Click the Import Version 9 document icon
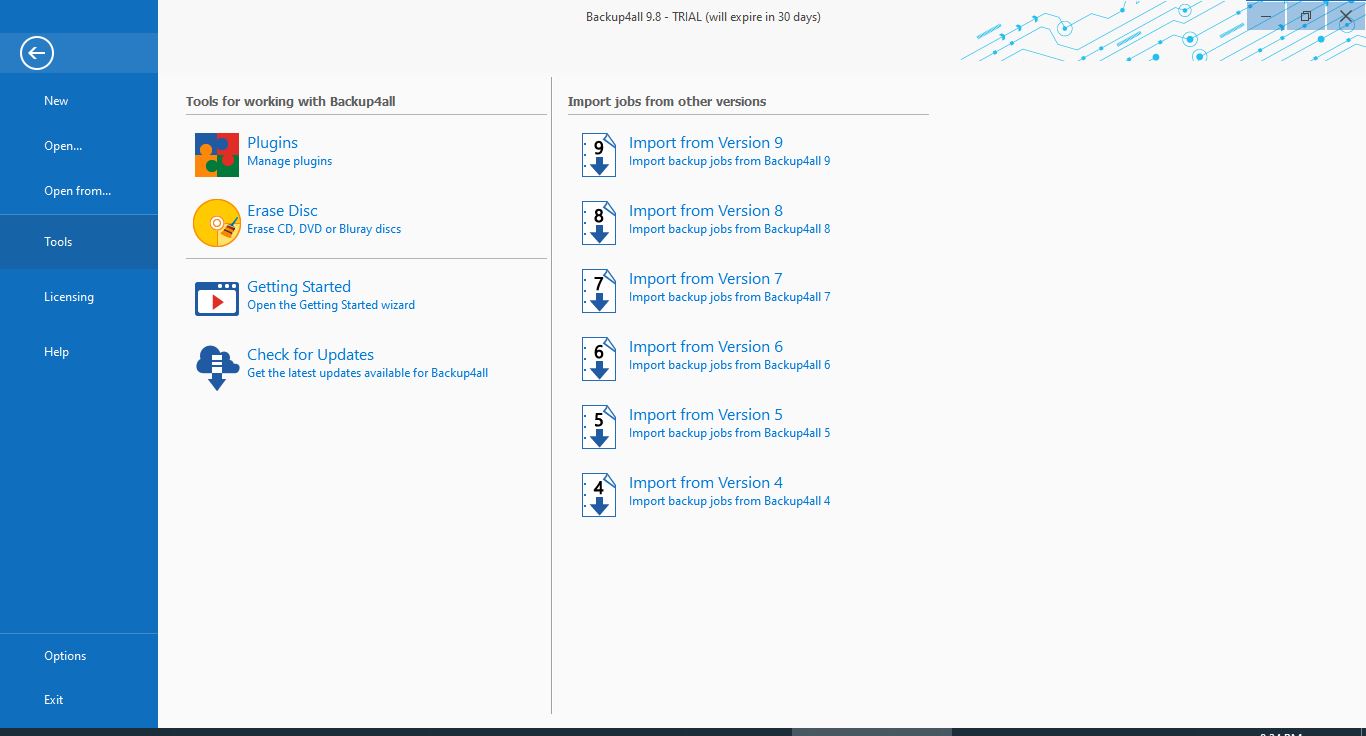 point(599,155)
